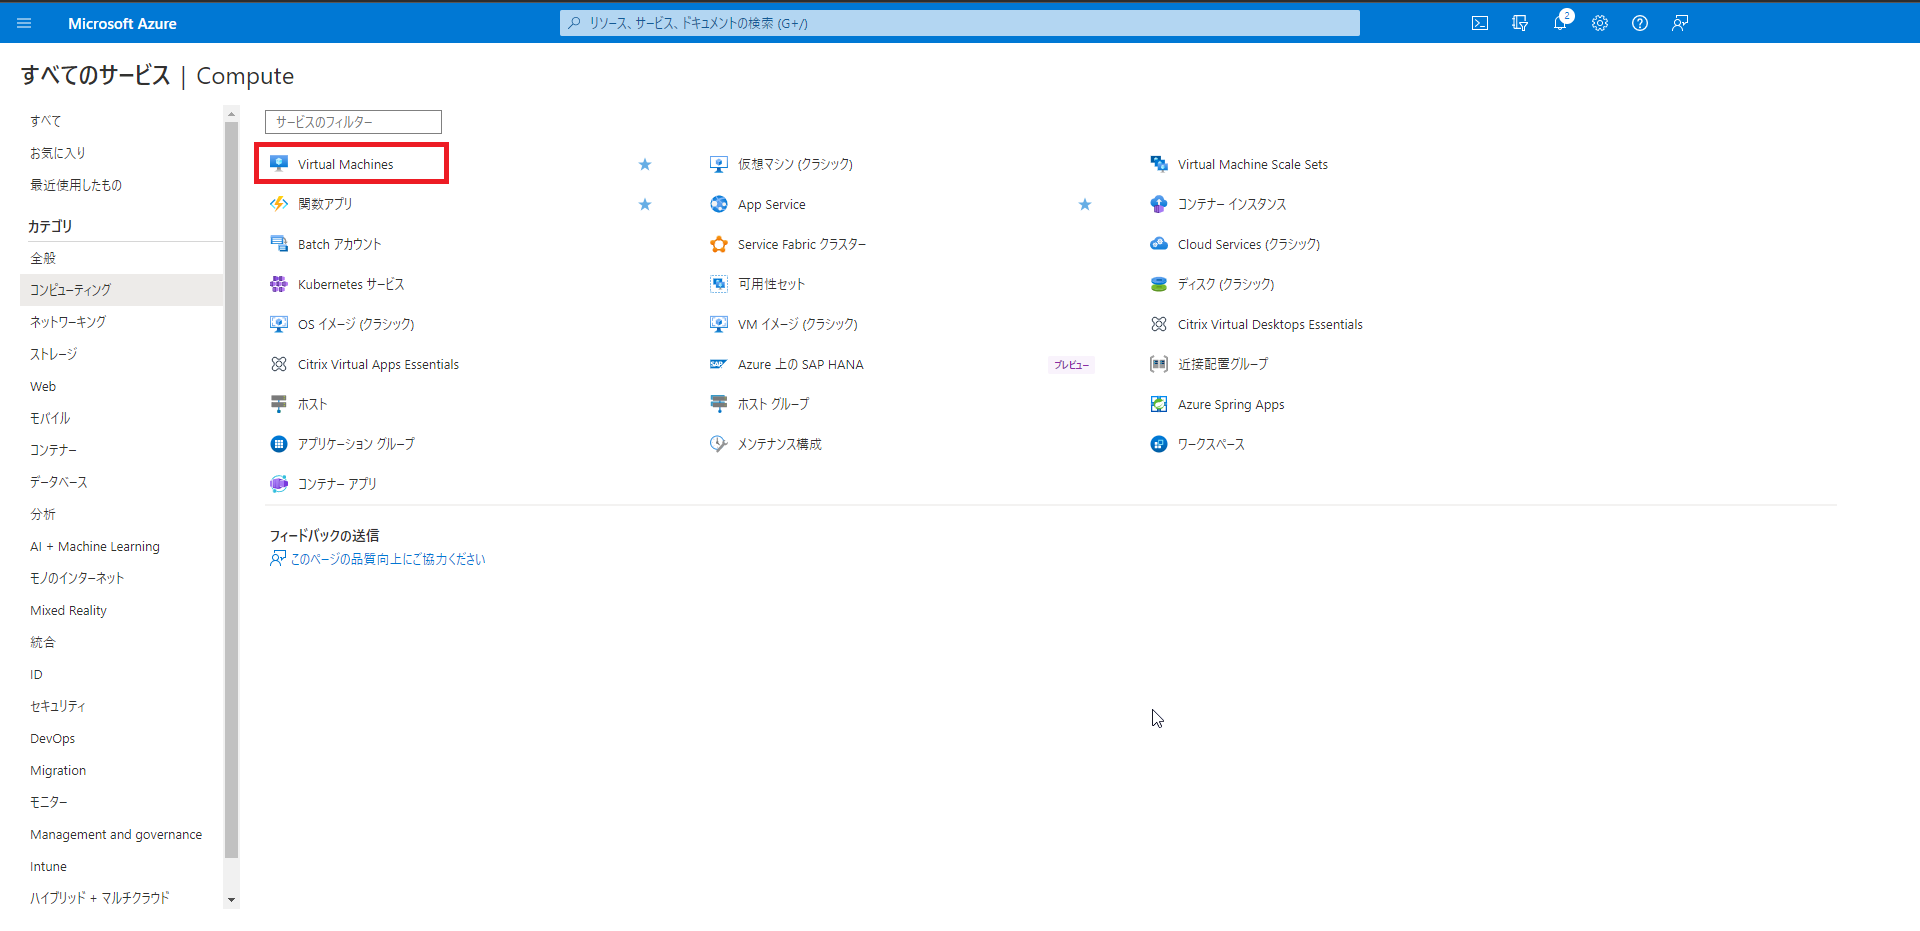Select the Migration category
The image size is (1920, 931).
[x=58, y=770]
